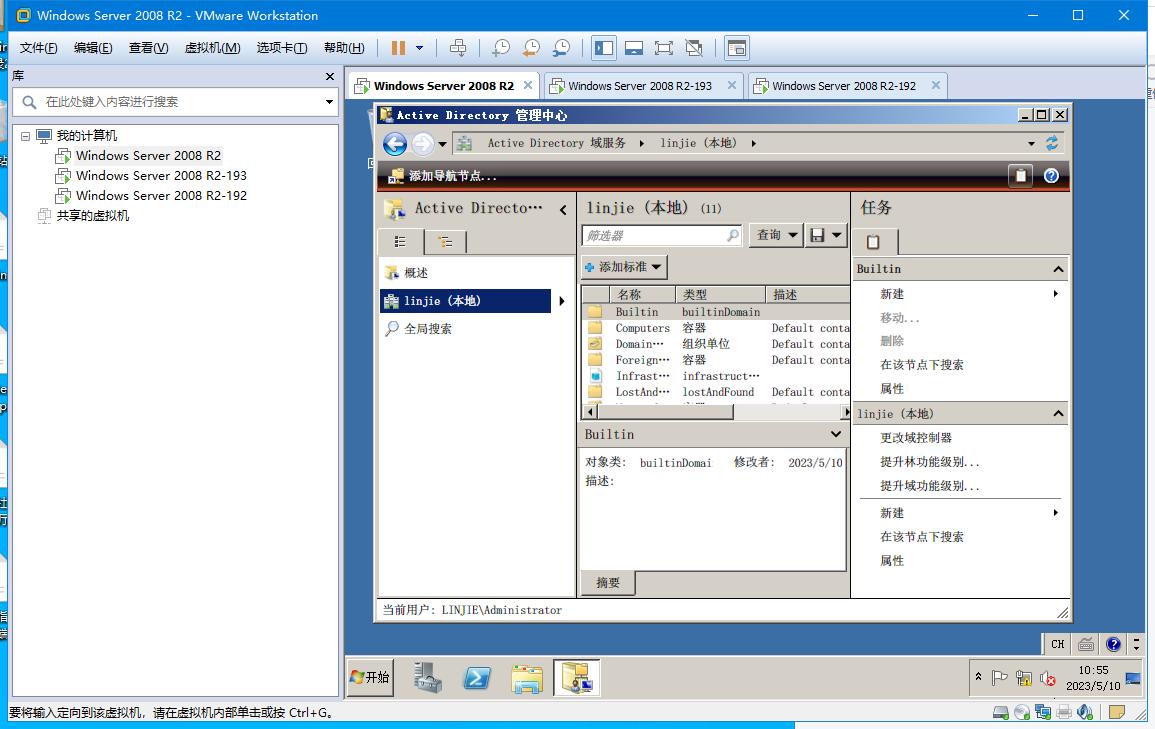Image resolution: width=1155 pixels, height=729 pixels.
Task: Open navigation history dropdown beside forward arrow
Action: [x=442, y=144]
